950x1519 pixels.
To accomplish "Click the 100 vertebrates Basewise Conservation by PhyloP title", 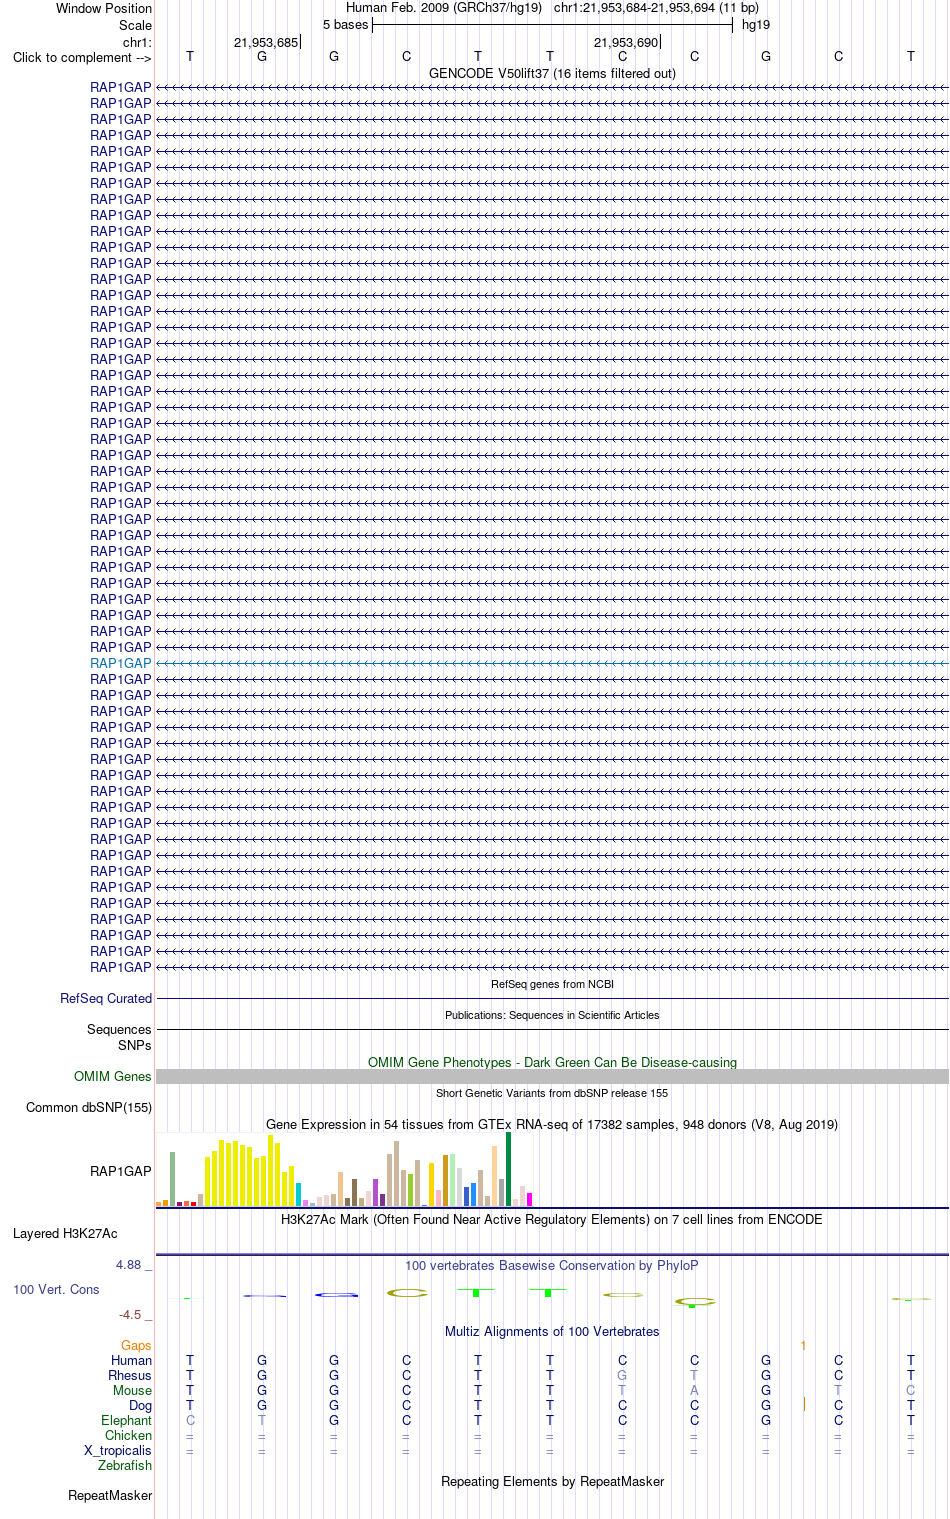I will coord(552,1265).
